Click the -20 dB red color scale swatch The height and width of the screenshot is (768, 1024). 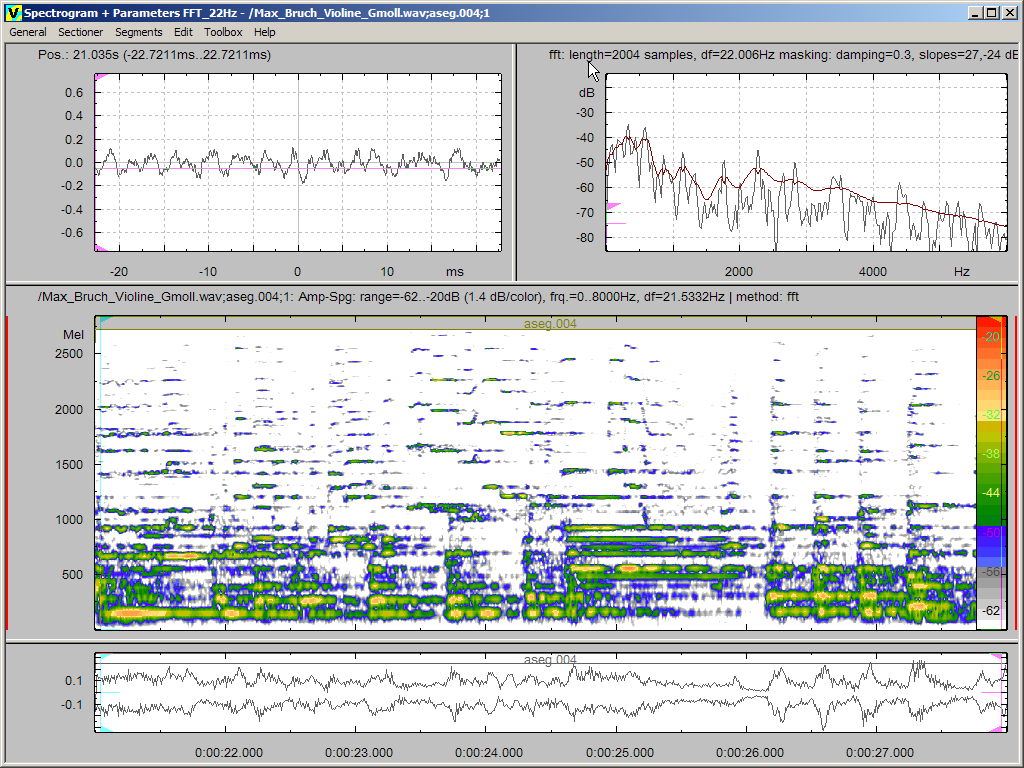pyautogui.click(x=990, y=337)
